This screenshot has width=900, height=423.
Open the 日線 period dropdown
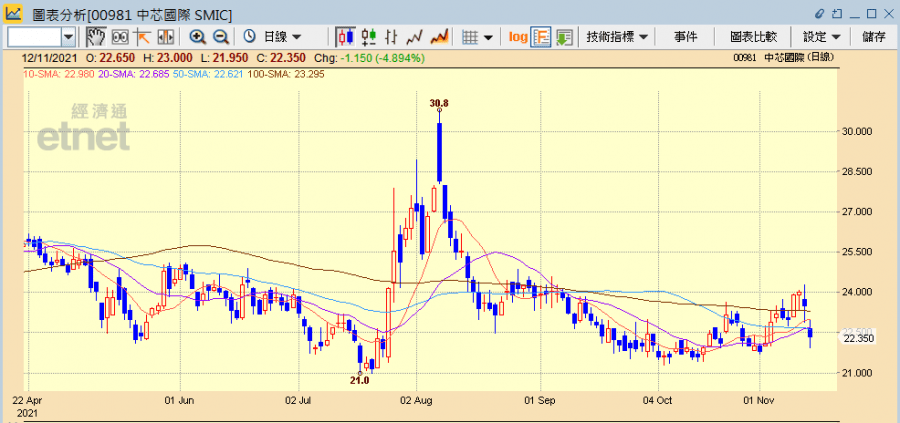(x=274, y=37)
